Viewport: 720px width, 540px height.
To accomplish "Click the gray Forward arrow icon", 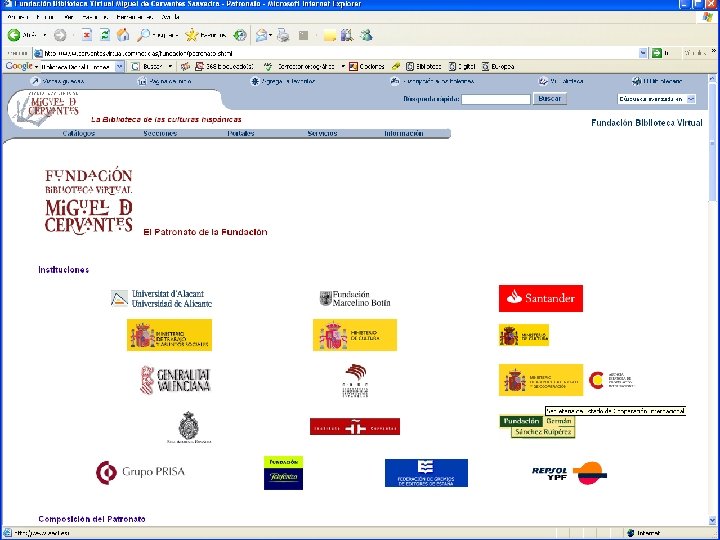I will point(60,35).
